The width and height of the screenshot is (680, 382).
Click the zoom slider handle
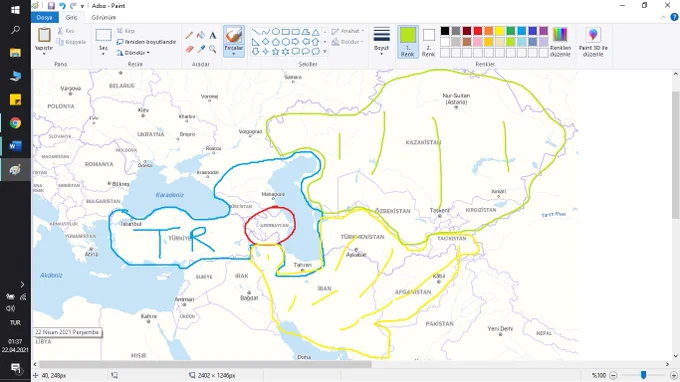coord(644,375)
